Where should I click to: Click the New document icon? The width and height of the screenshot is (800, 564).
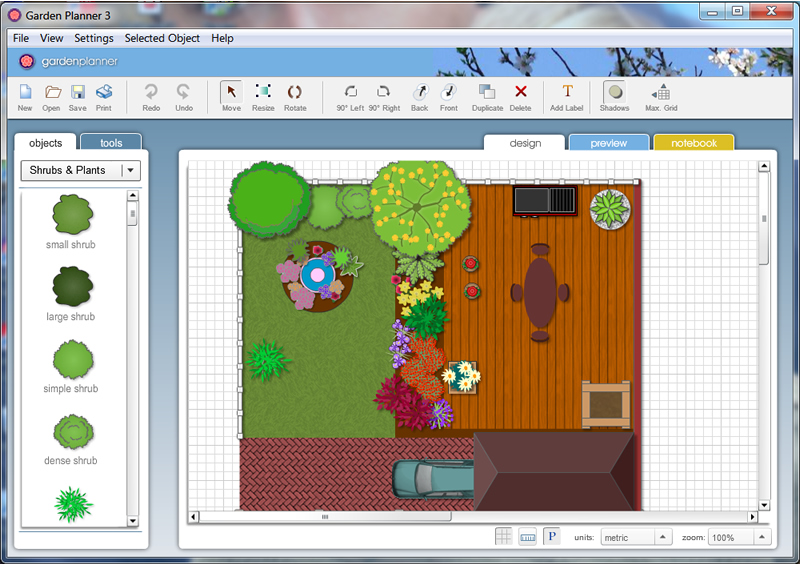(x=25, y=97)
